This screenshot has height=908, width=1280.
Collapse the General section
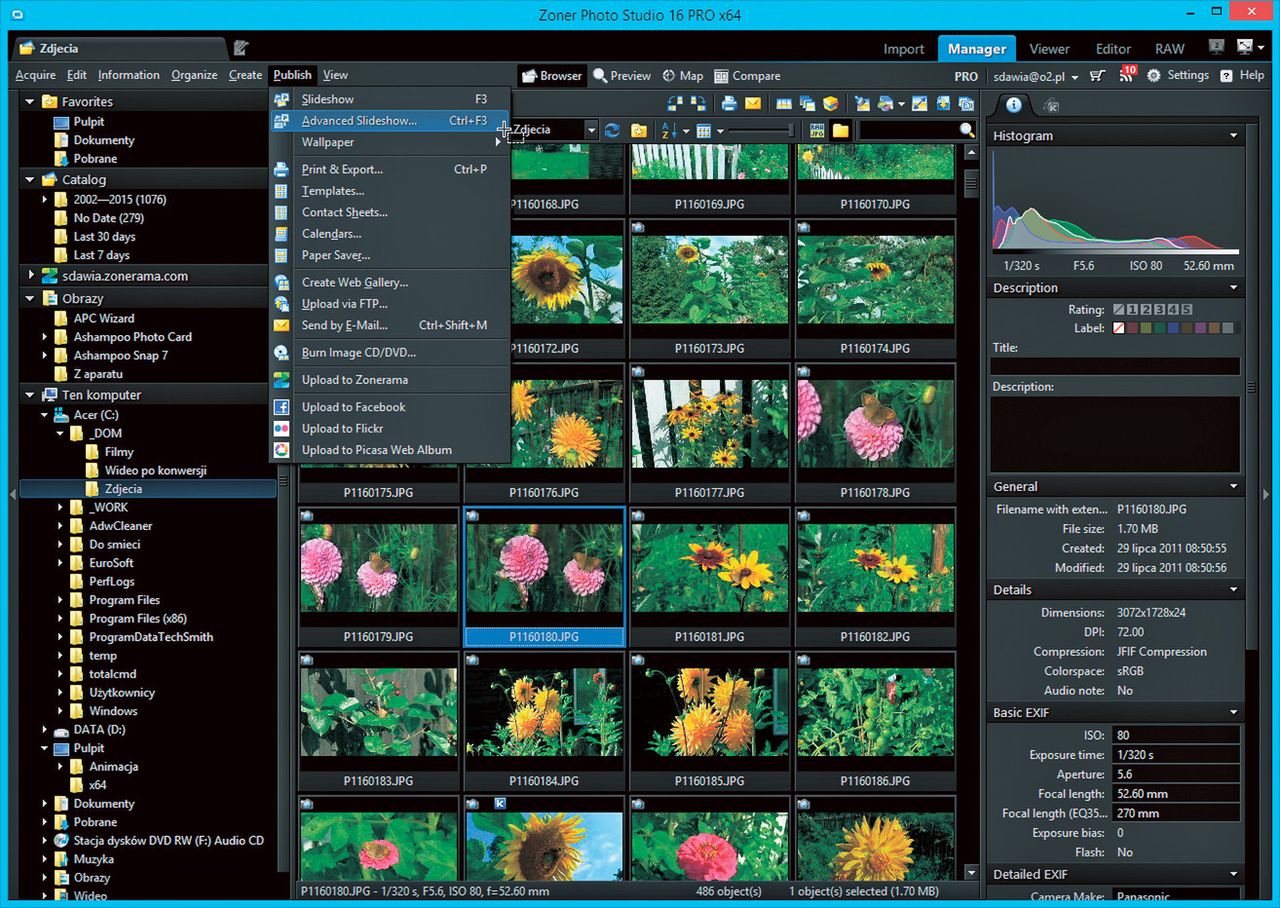1233,487
